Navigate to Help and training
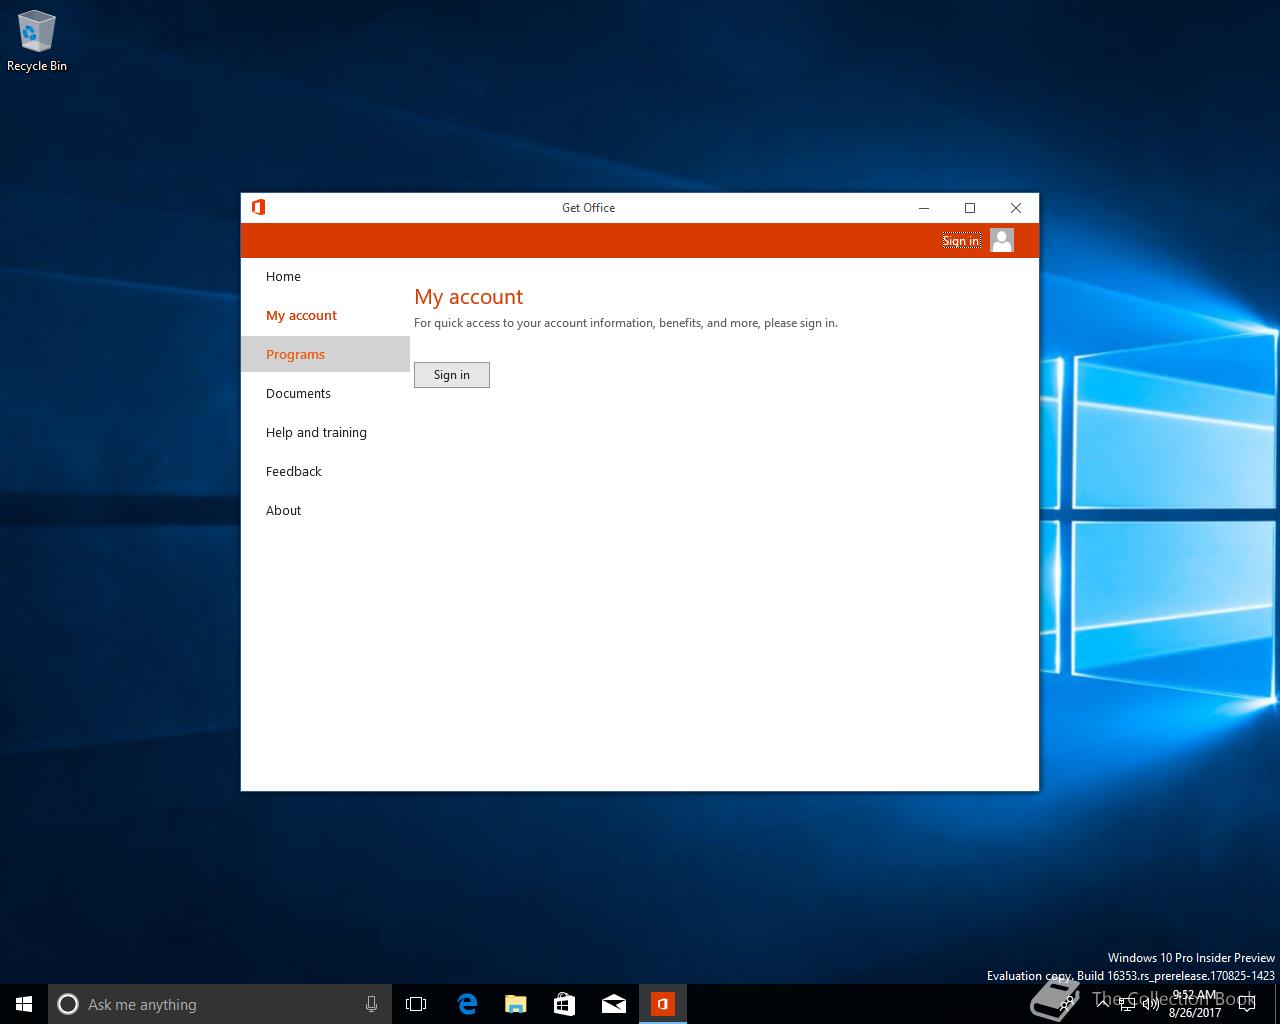This screenshot has height=1024, width=1280. pos(316,432)
